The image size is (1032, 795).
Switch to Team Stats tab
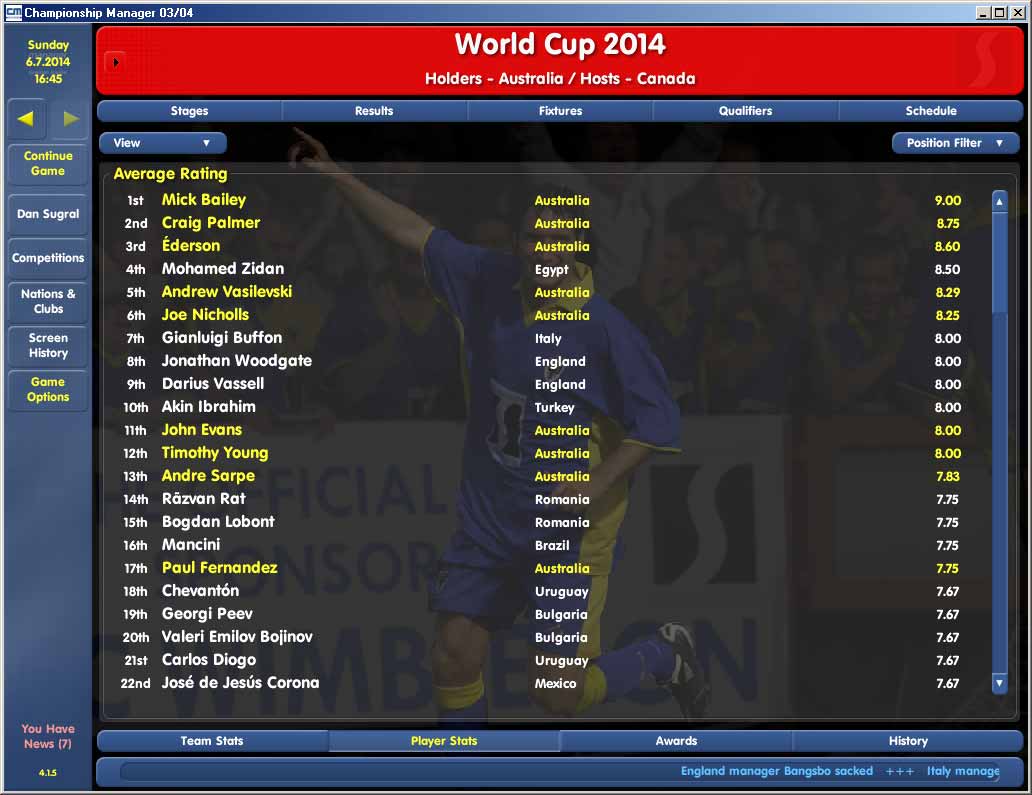pos(213,740)
